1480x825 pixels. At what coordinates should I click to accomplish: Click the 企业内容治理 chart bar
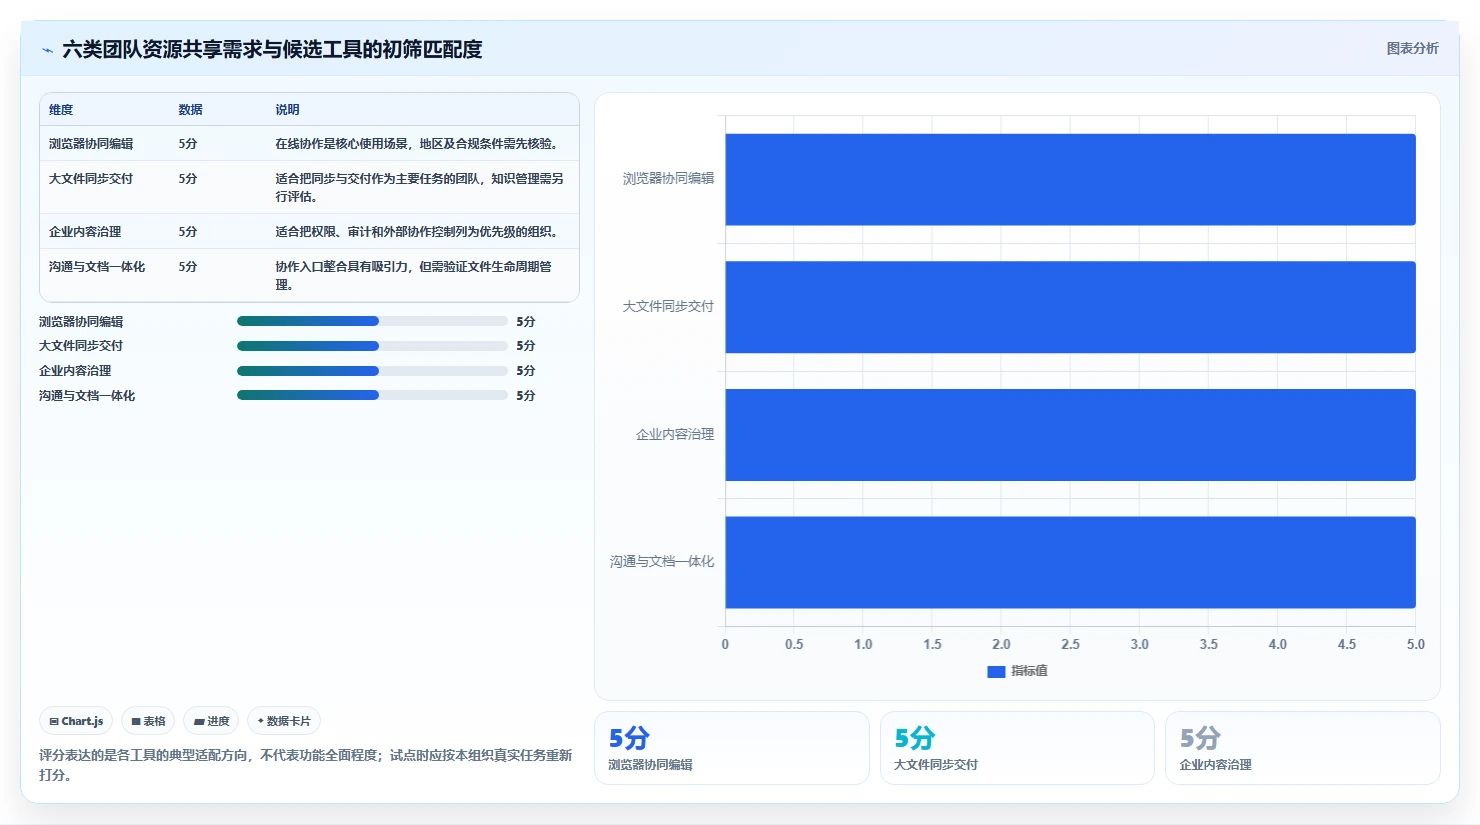click(1070, 435)
